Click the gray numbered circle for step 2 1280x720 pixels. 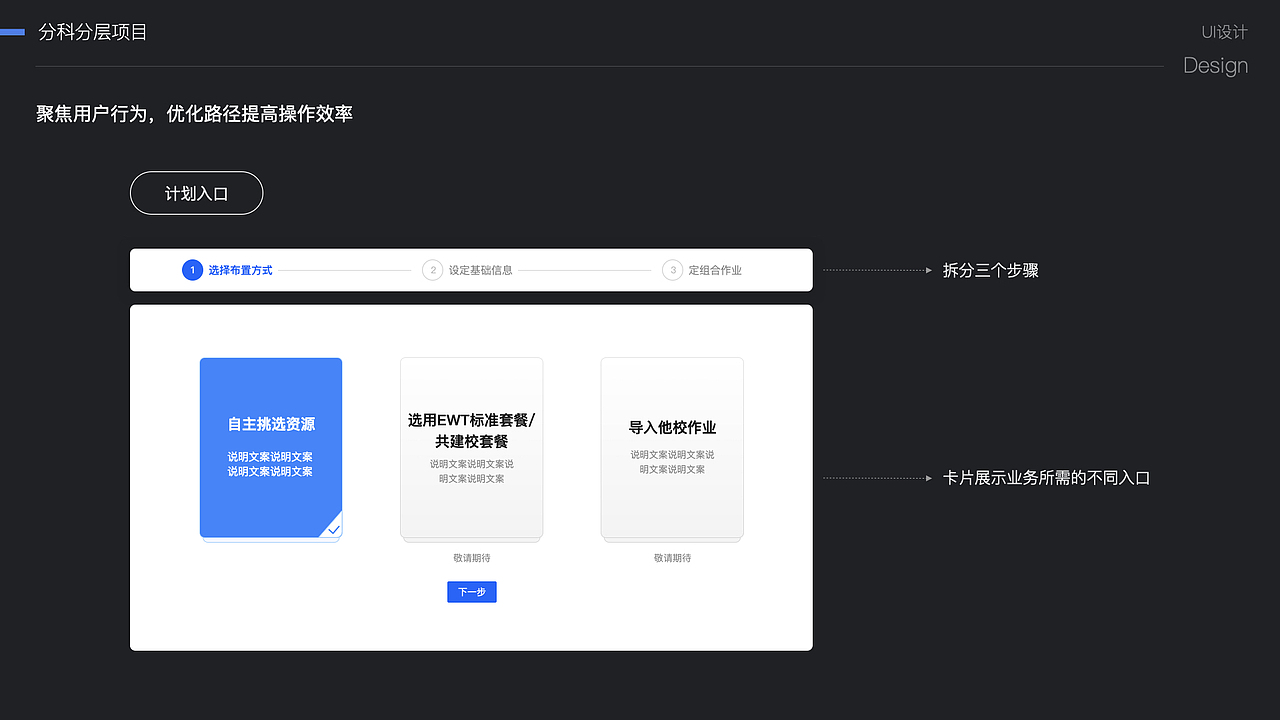(432, 270)
